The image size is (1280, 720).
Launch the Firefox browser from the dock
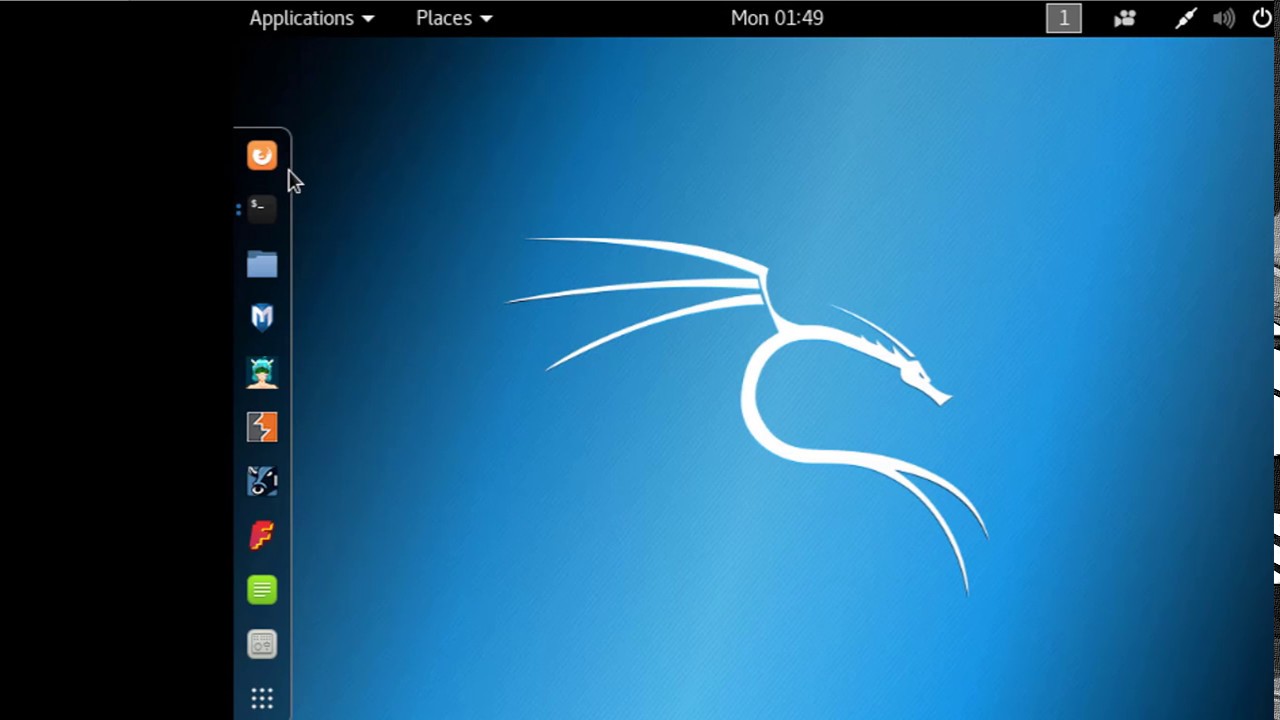(x=262, y=155)
